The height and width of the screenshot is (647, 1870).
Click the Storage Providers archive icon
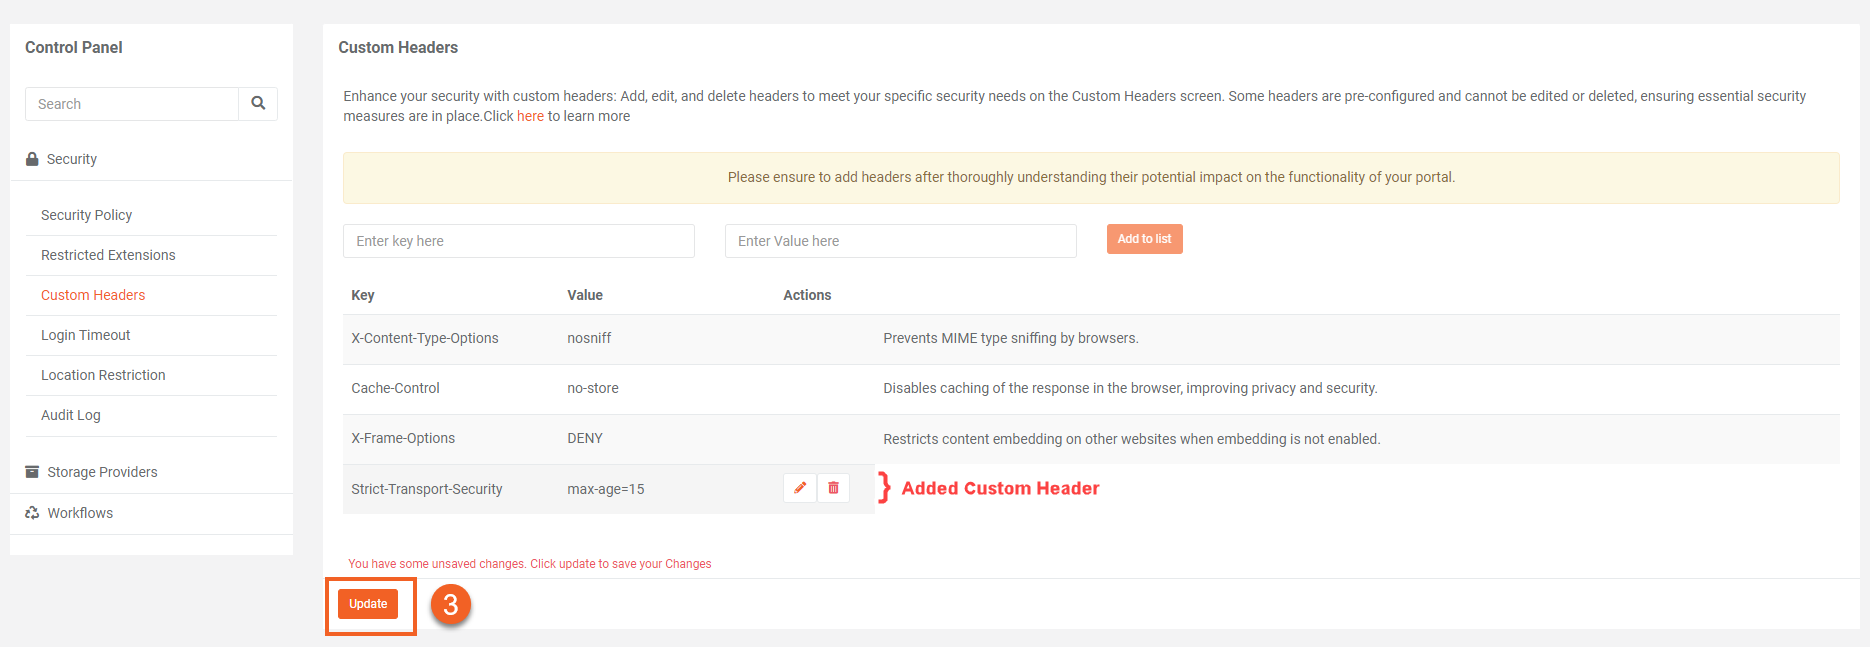[x=32, y=472]
